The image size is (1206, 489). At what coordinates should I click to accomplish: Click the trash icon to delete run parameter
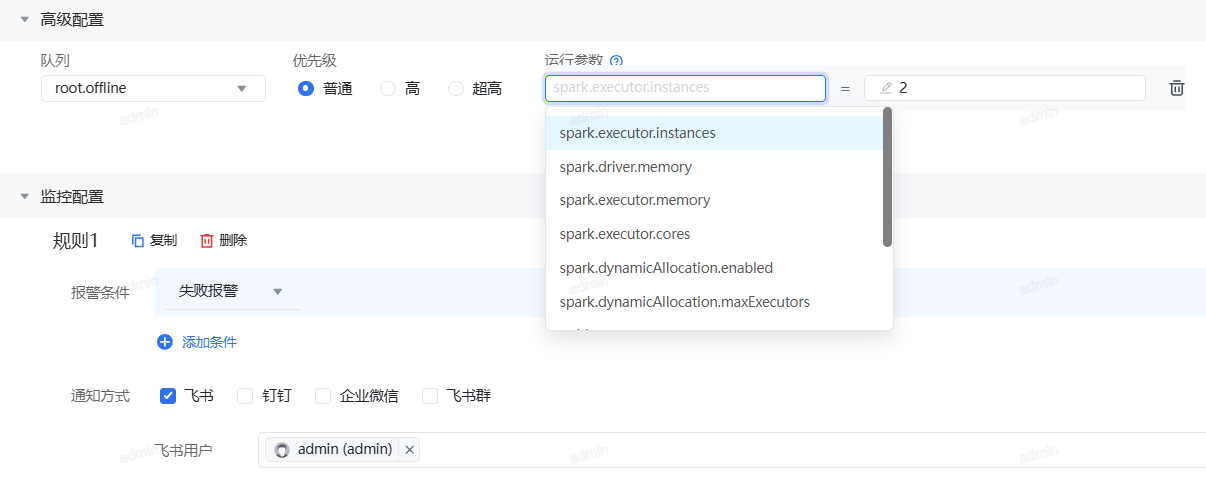pyautogui.click(x=1177, y=88)
